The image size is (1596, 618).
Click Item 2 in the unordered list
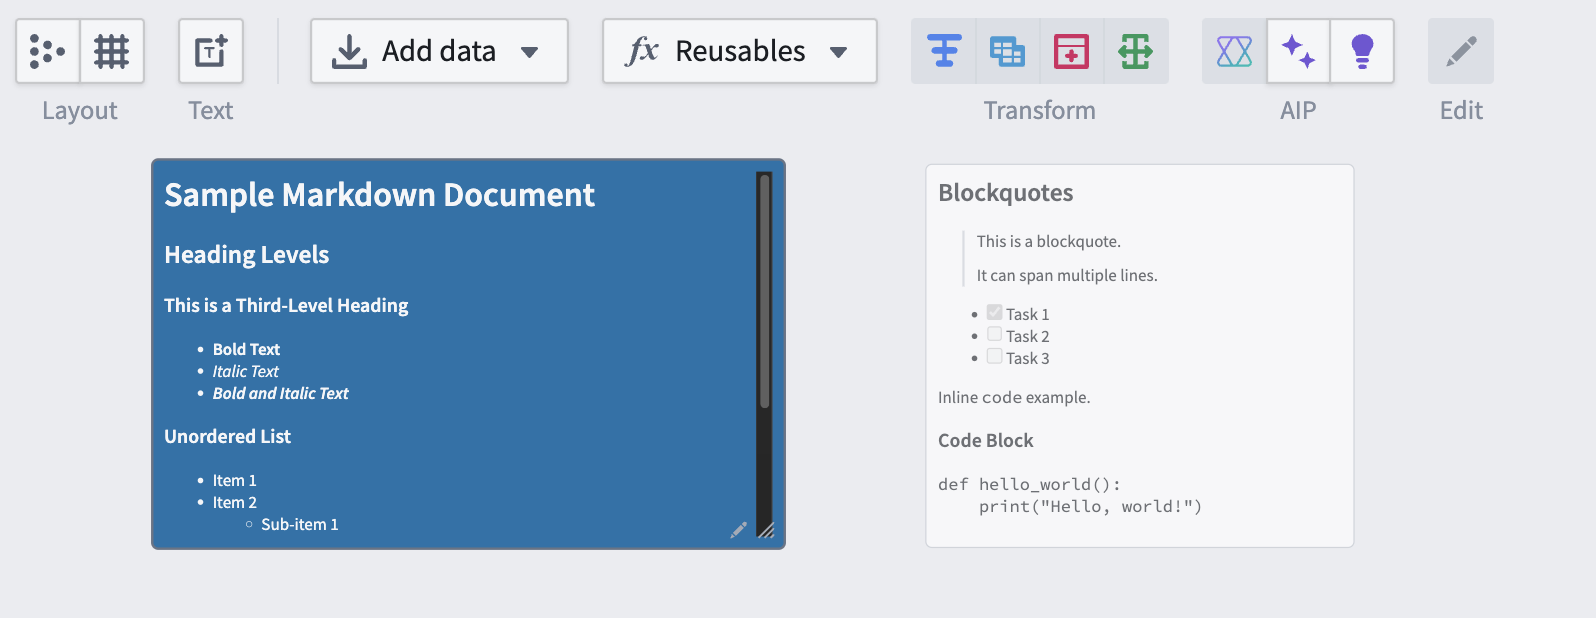point(234,502)
